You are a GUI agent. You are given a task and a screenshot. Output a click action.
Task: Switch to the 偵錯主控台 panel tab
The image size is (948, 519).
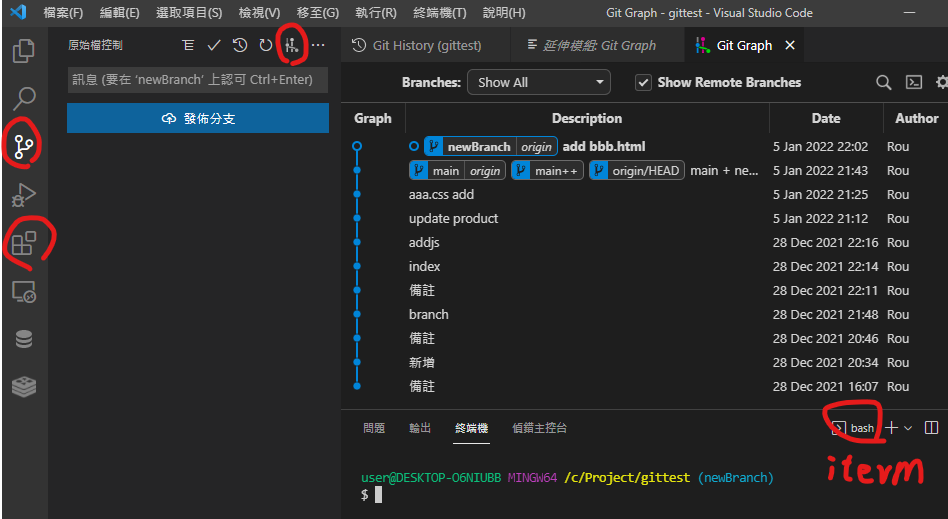[539, 428]
